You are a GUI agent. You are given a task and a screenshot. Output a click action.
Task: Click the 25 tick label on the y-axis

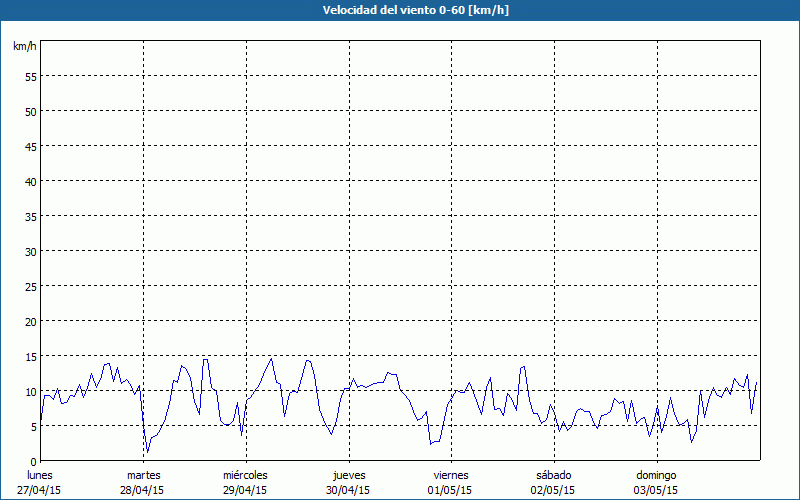30,287
